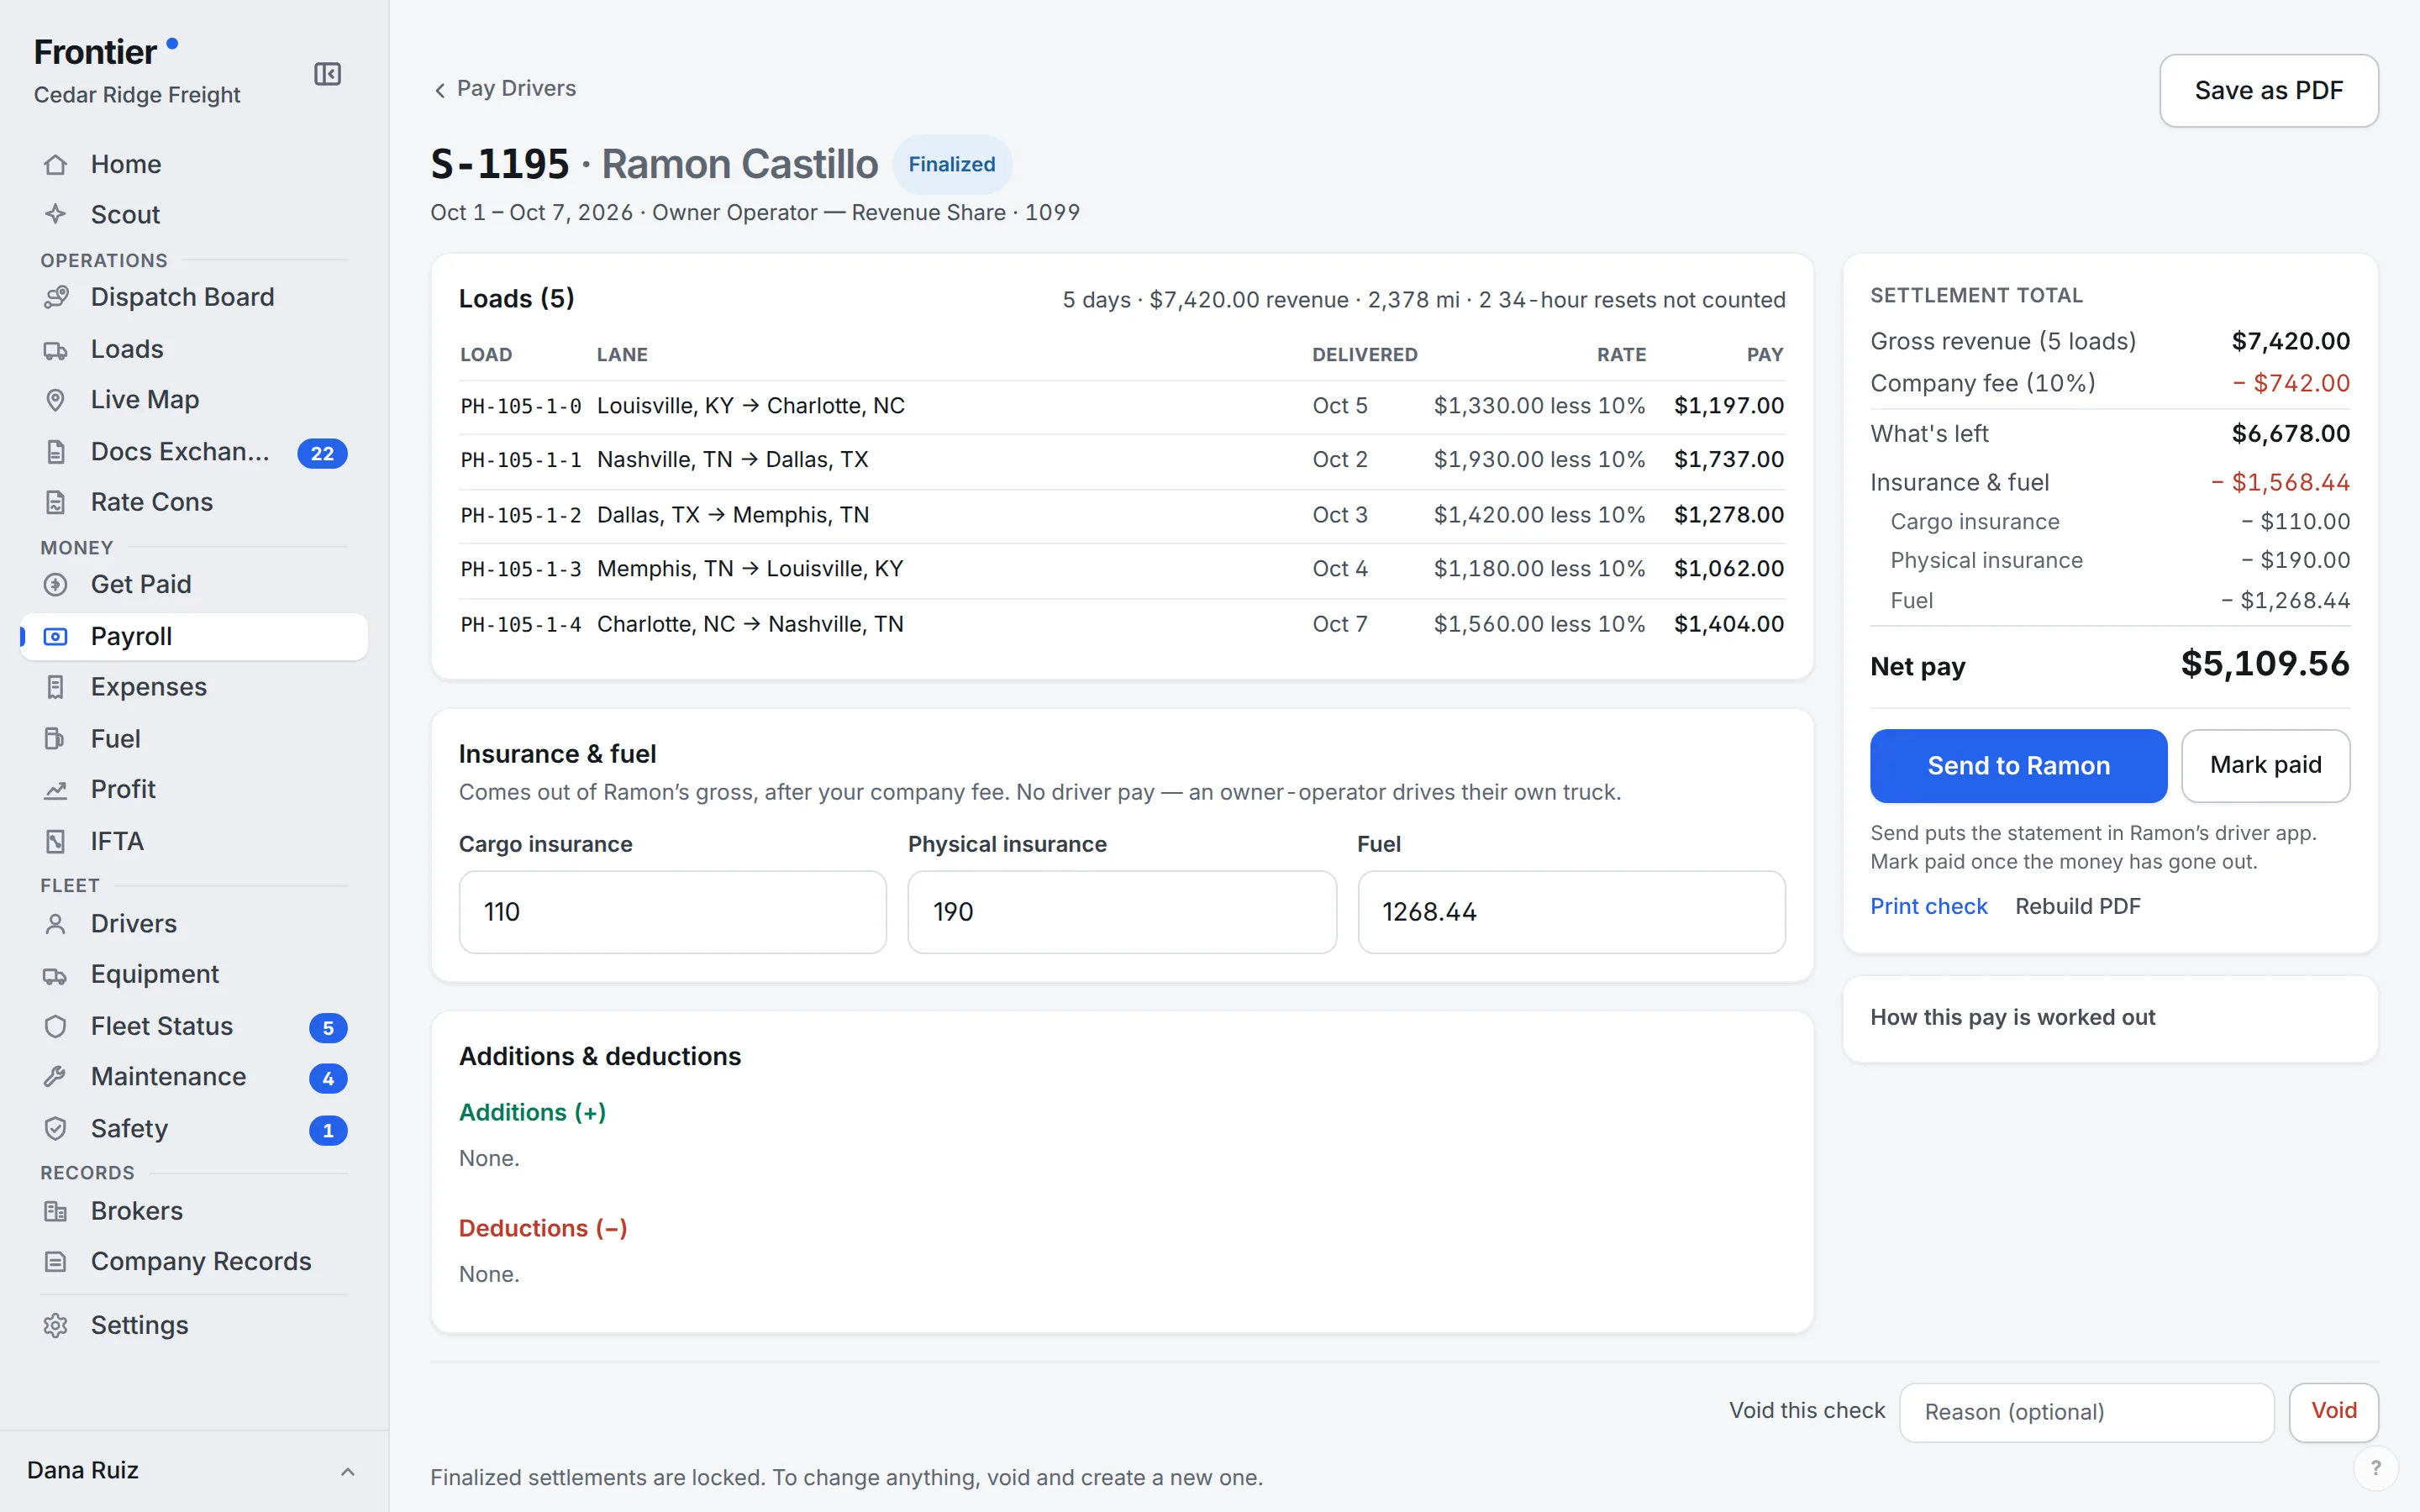Click the Expenses receipt icon
The image size is (2420, 1512).
click(56, 687)
